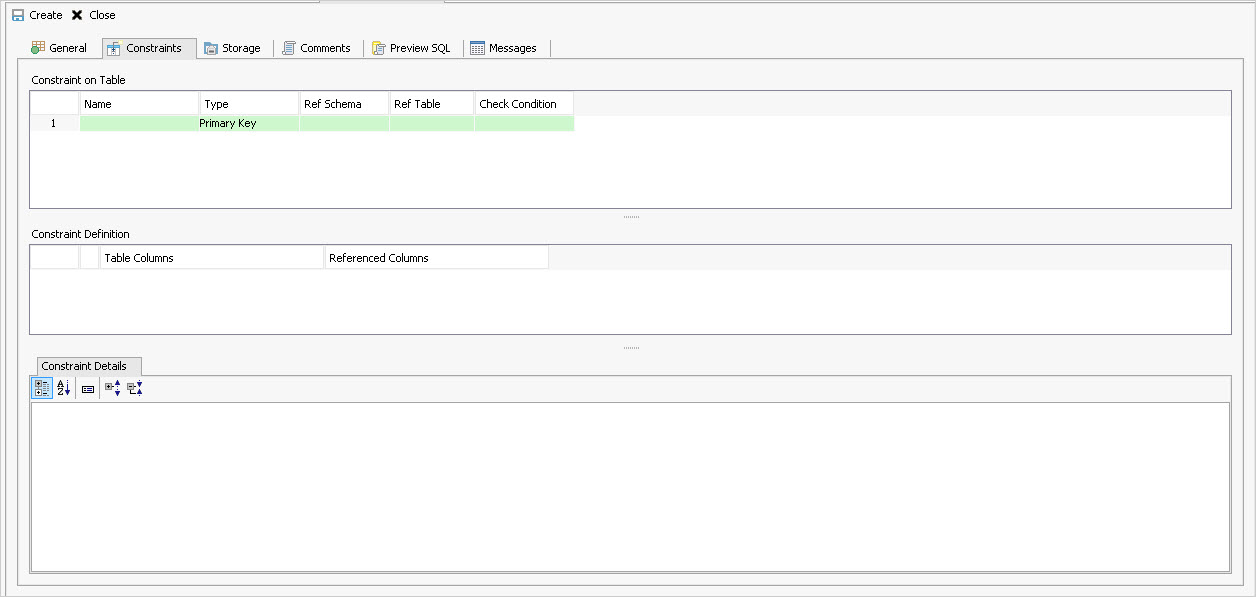Sort constraint properties alphabetically
The image size is (1256, 597).
63,389
